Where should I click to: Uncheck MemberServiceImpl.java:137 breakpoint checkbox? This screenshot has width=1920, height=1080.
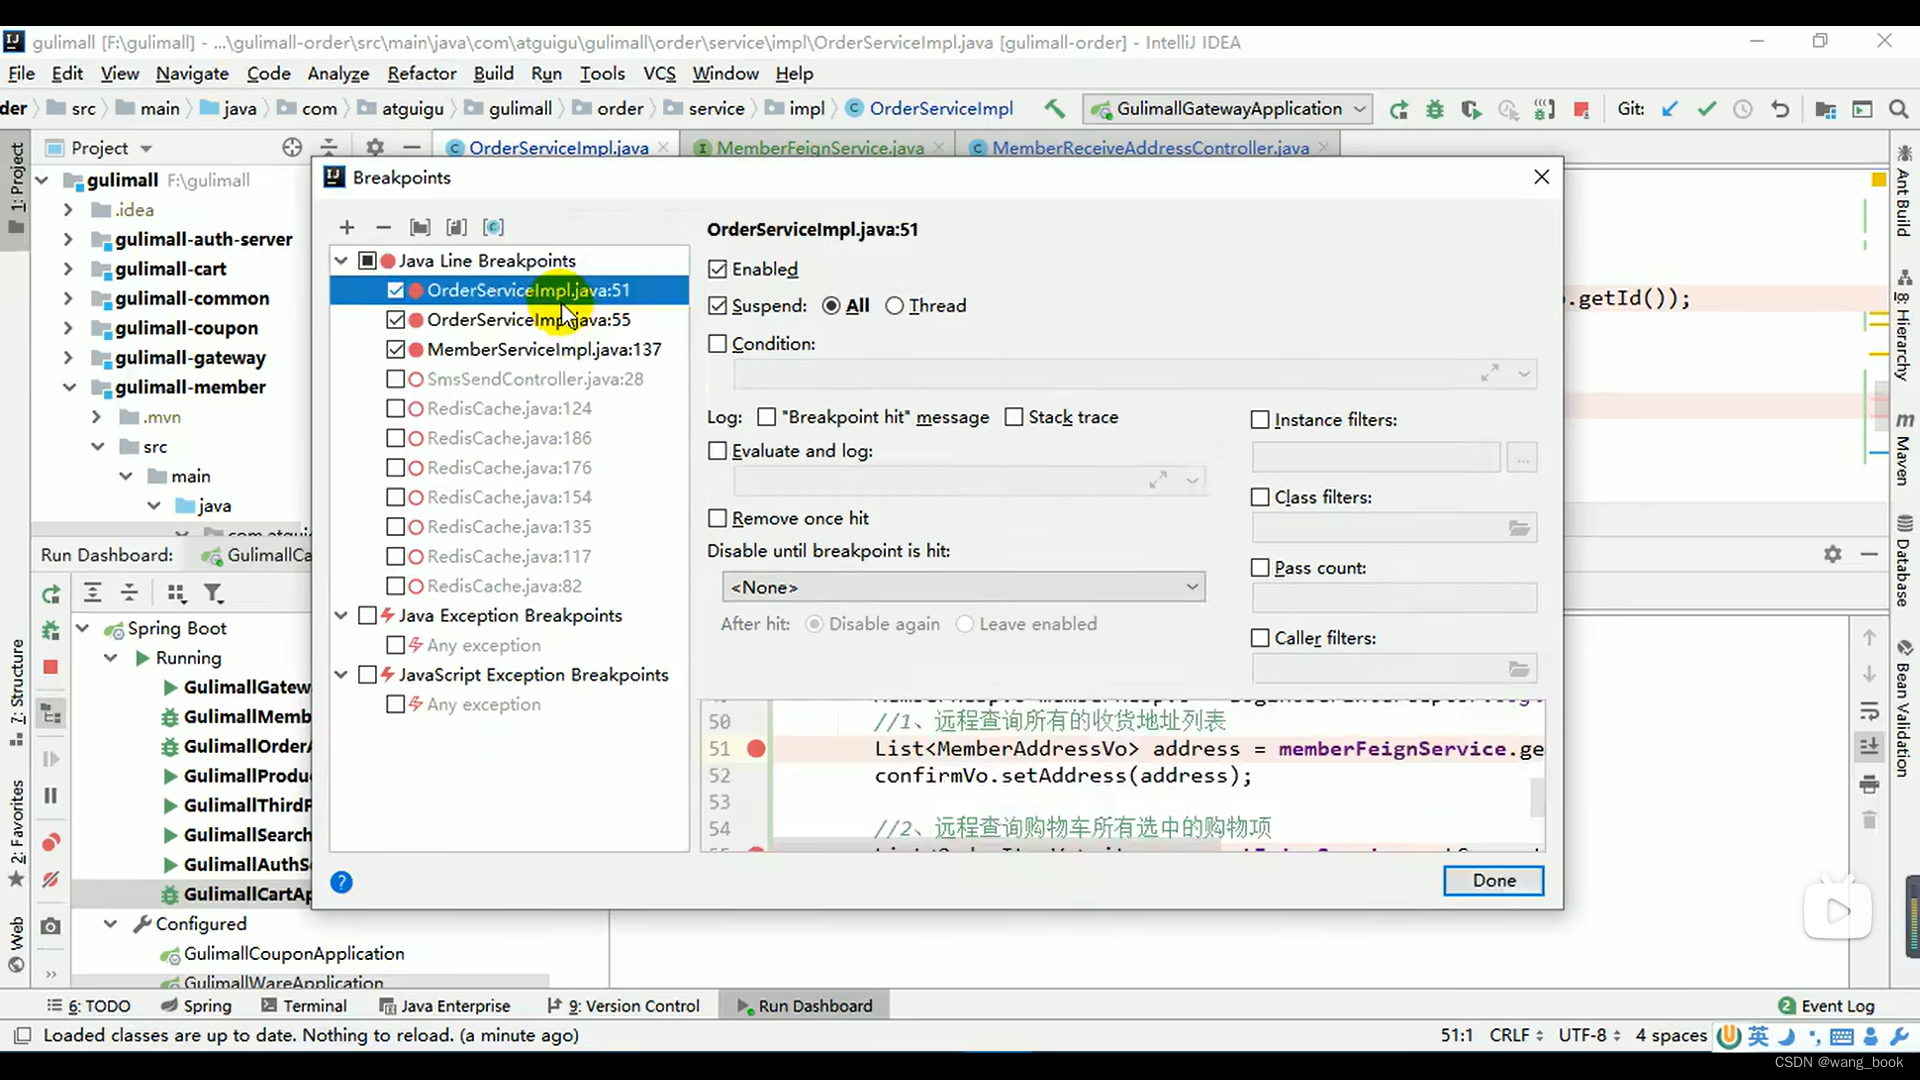tap(395, 349)
